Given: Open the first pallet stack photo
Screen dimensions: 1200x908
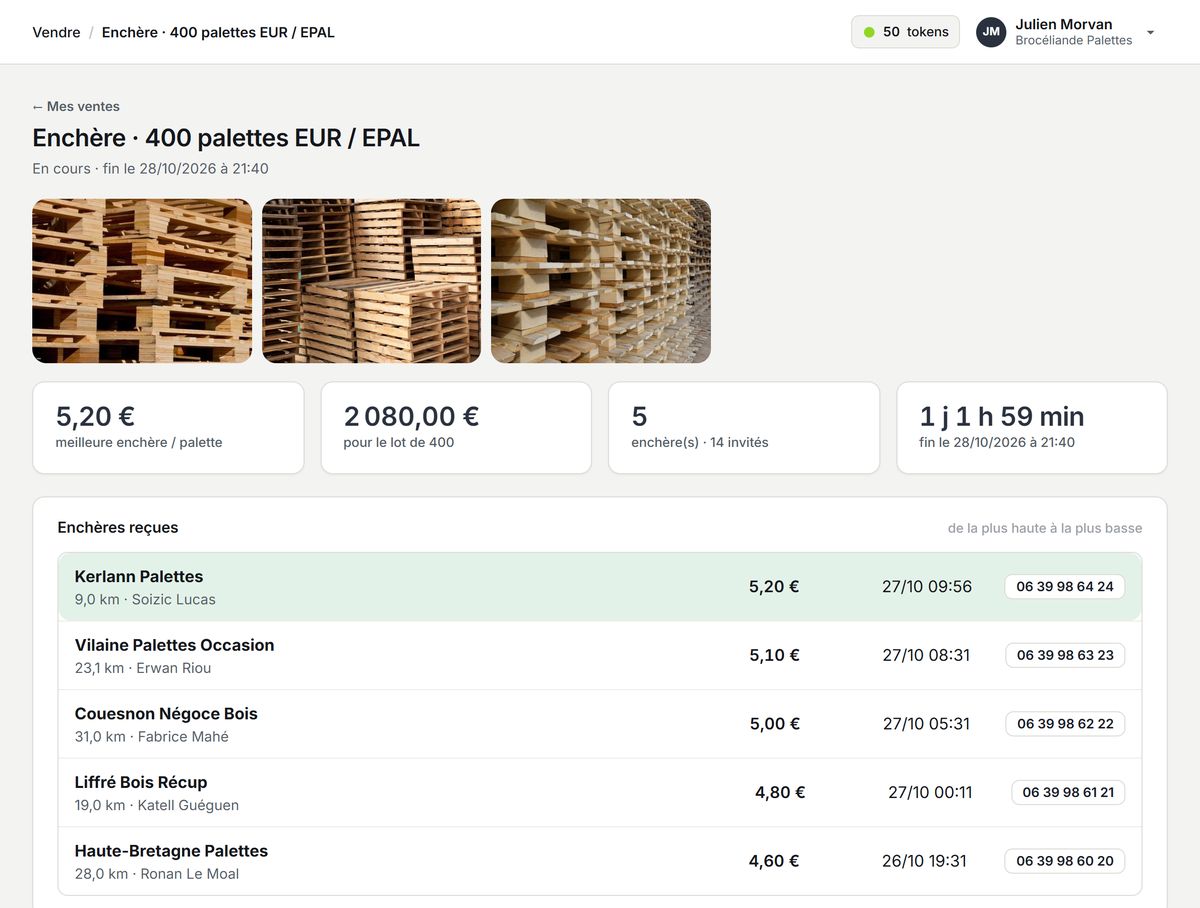Looking at the screenshot, I should coord(142,281).
